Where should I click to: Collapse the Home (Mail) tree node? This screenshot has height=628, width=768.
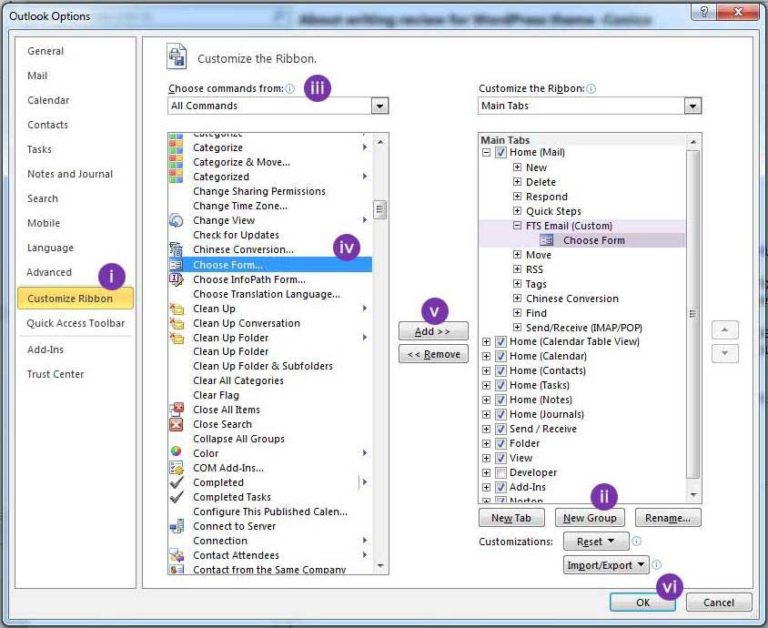[486, 152]
